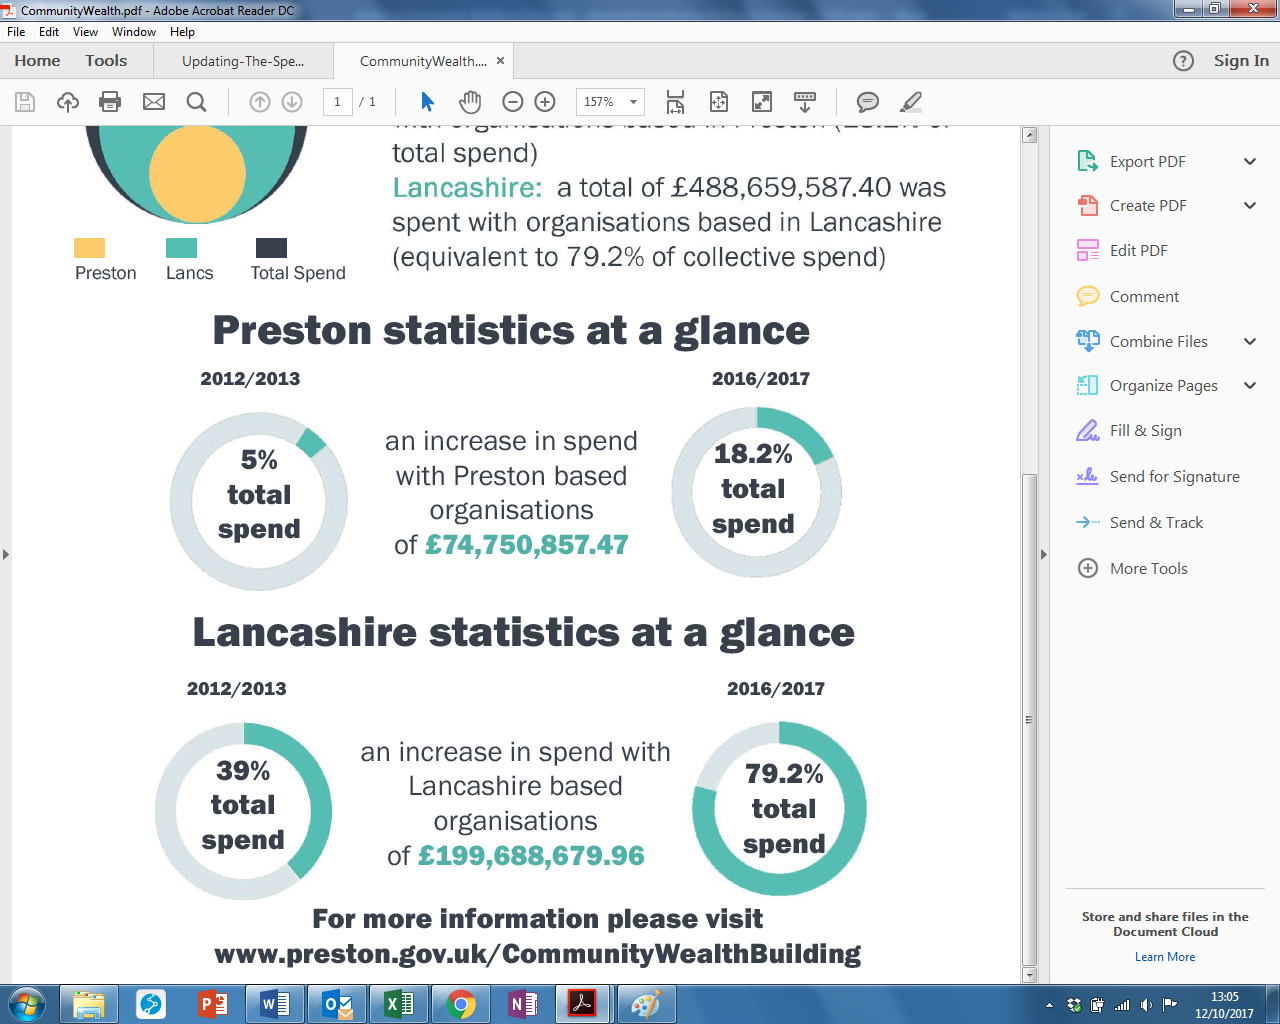Screen dimensions: 1280x1024
Task: Toggle the Selection arrow tool
Action: [x=428, y=102]
